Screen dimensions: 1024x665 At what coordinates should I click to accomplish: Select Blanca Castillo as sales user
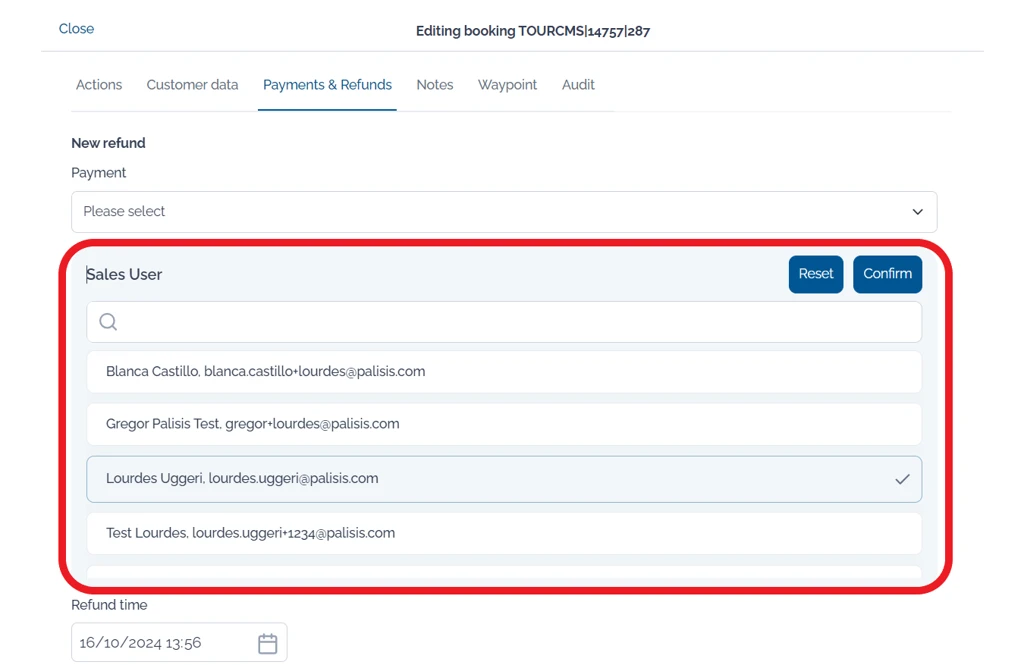(x=504, y=372)
